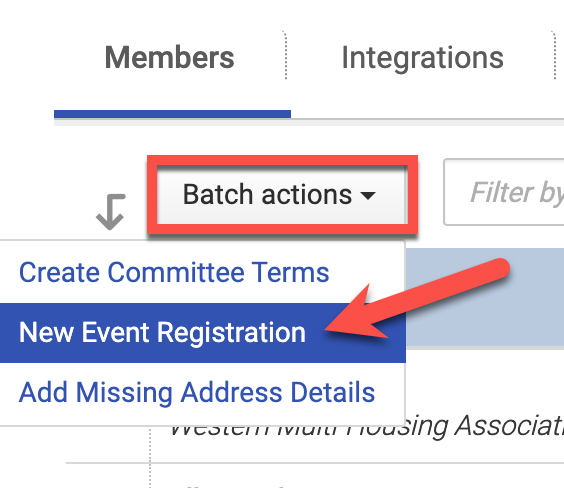Click the gray bent down-arrow icon
The image size is (564, 488).
[110, 212]
